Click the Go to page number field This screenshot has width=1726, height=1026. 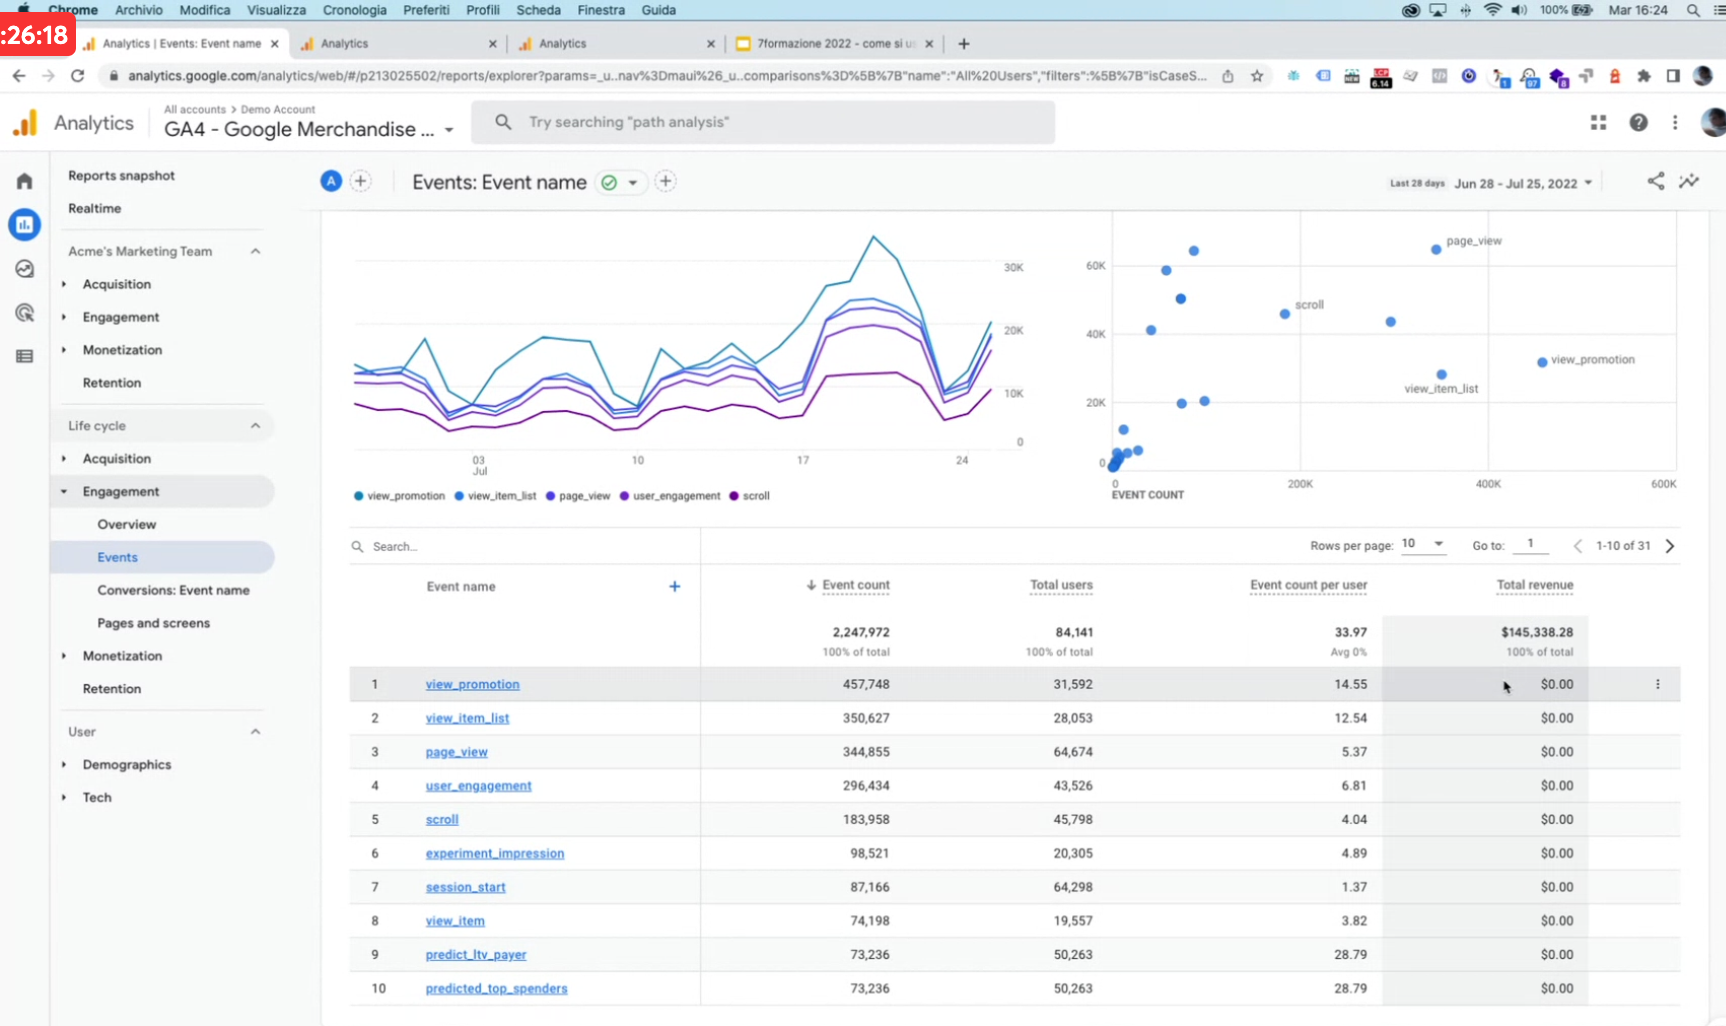click(1530, 544)
